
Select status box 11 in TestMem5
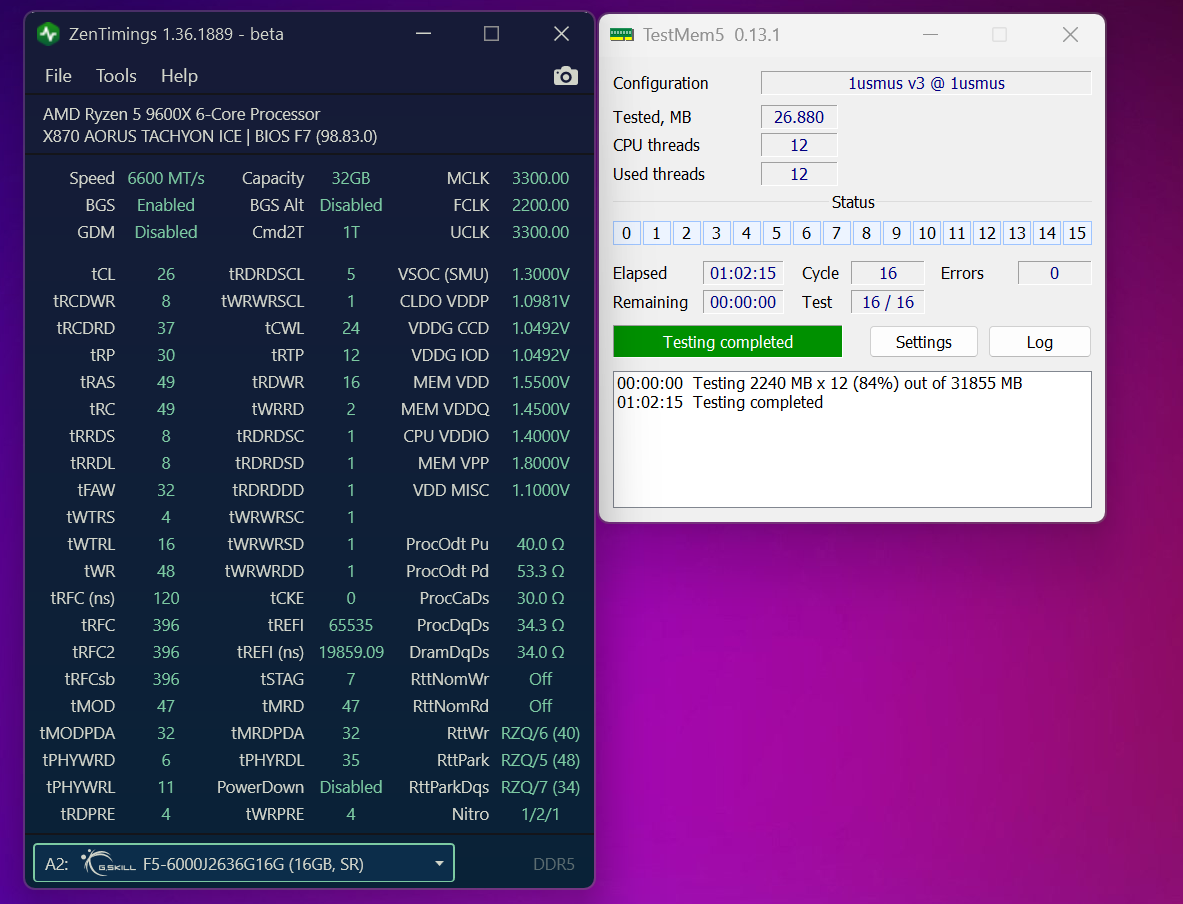coord(957,233)
